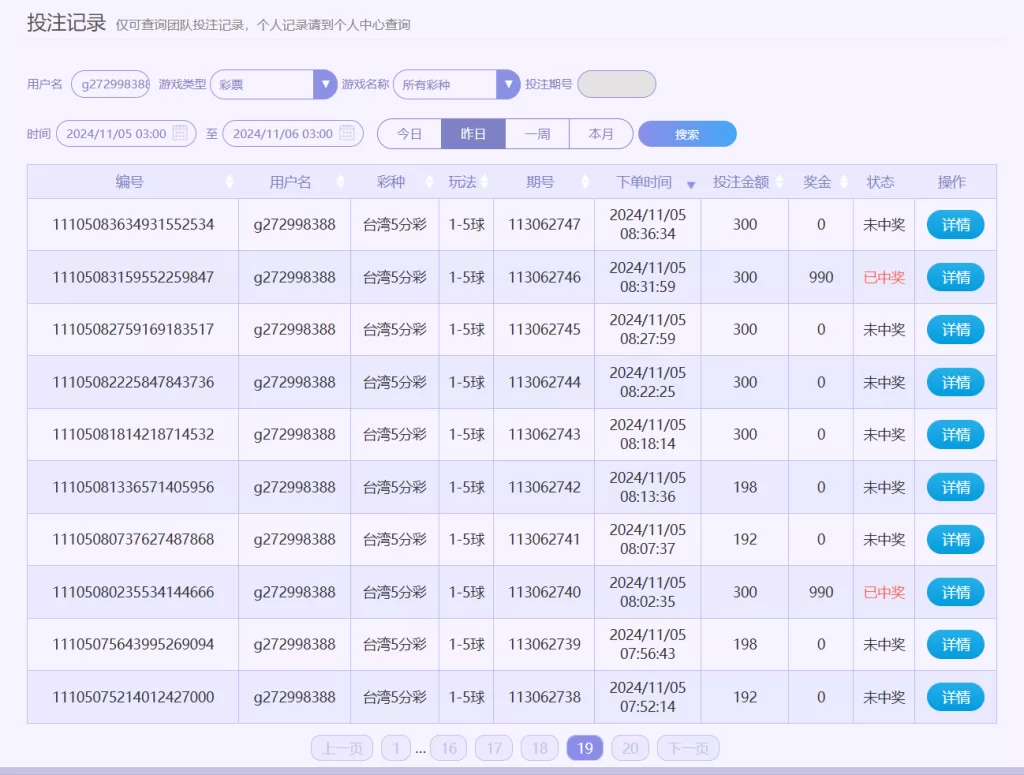Select the 昨日 time range tab
Viewport: 1024px width, 775px height.
pyautogui.click(x=473, y=134)
